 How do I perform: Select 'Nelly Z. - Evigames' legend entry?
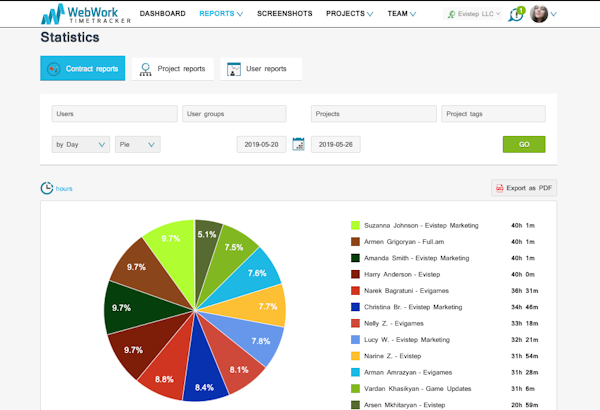click(x=394, y=323)
